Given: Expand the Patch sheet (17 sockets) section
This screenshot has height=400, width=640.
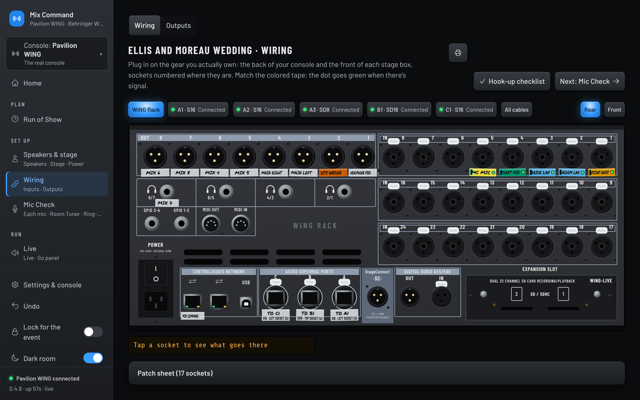Looking at the screenshot, I should [376, 373].
